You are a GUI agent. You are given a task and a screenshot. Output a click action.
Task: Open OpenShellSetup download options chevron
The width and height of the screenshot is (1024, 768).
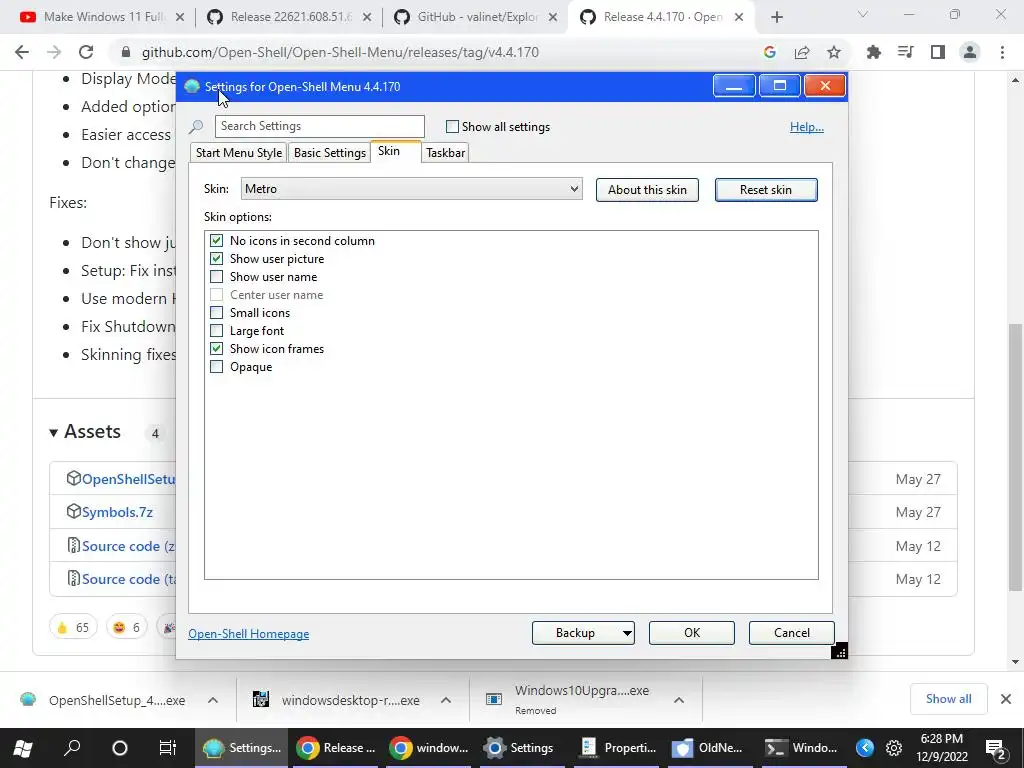click(213, 700)
